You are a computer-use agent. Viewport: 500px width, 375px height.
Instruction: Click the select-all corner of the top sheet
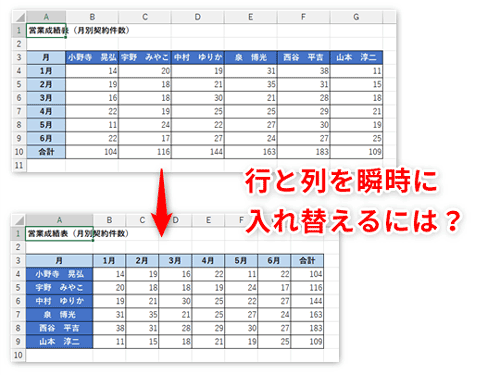click(x=19, y=17)
